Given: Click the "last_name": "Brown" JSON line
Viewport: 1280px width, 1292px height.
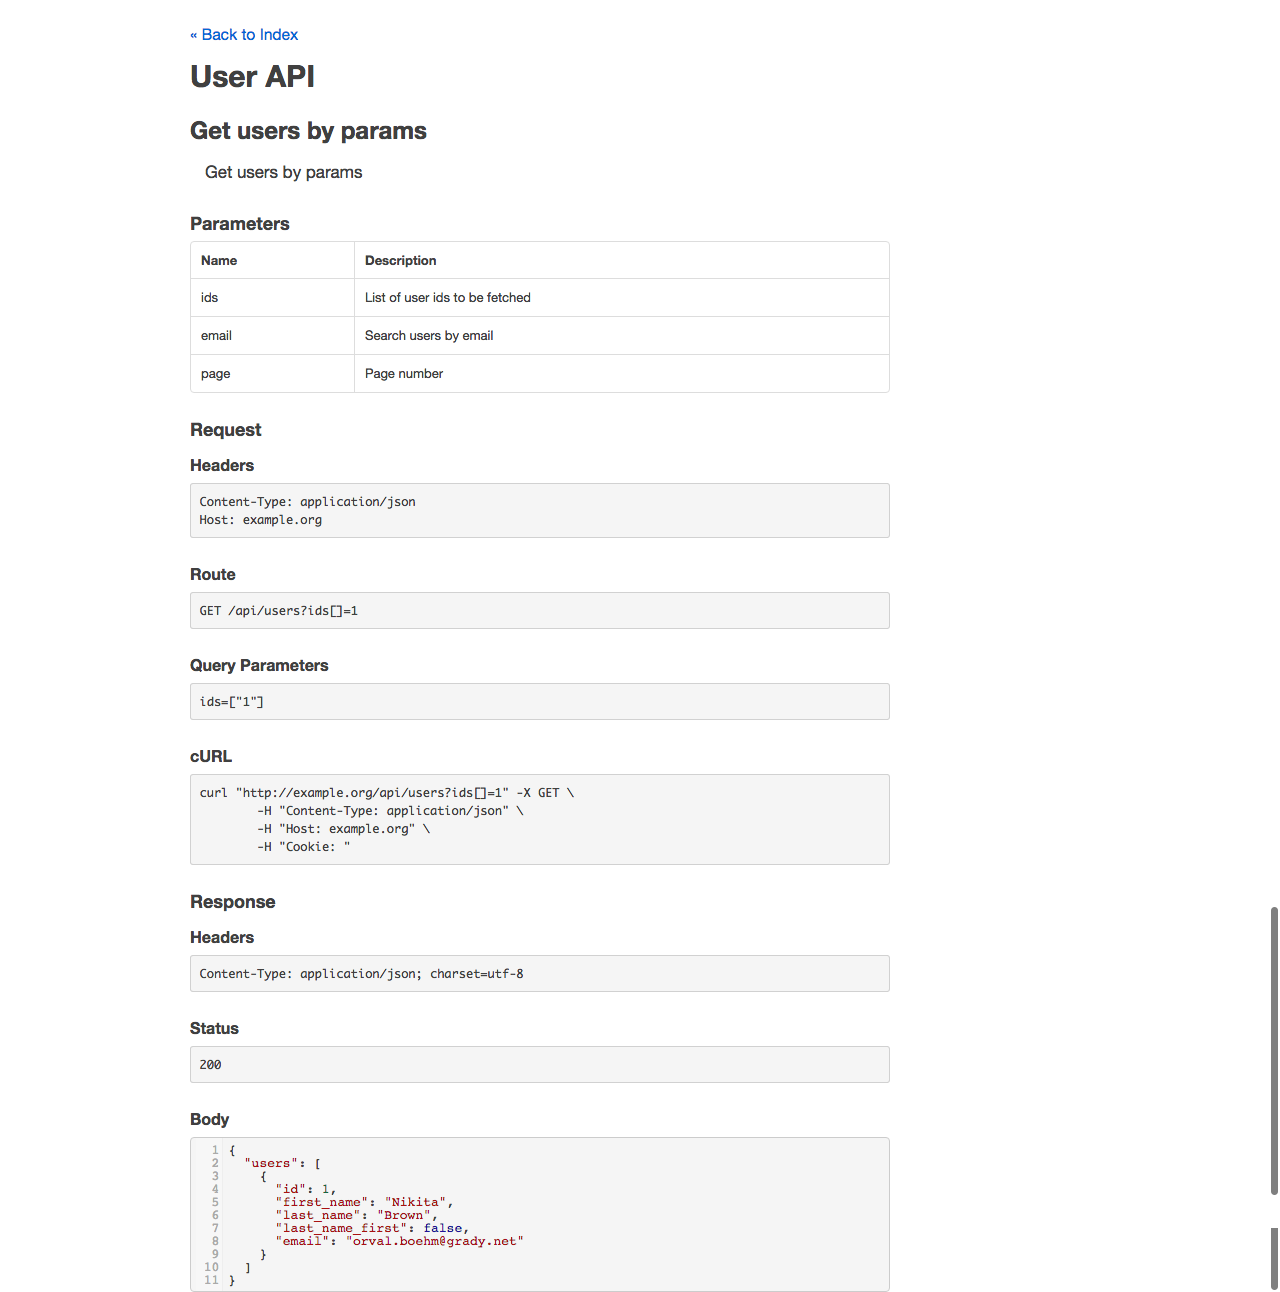Looking at the screenshot, I should click(x=357, y=1215).
